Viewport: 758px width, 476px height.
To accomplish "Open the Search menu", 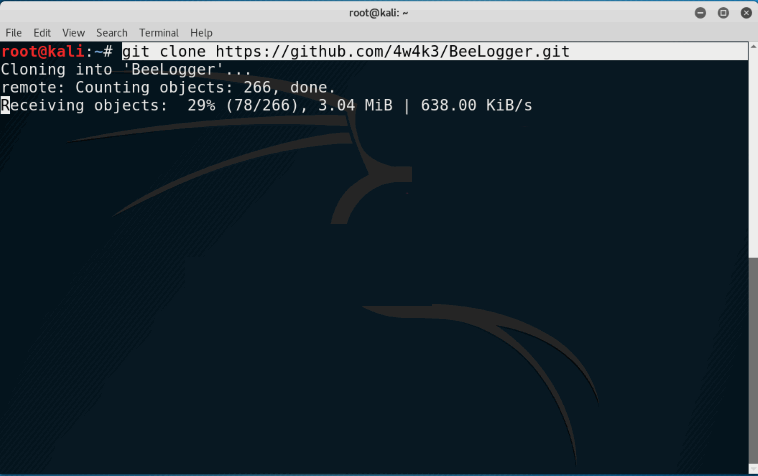I will tap(112, 33).
